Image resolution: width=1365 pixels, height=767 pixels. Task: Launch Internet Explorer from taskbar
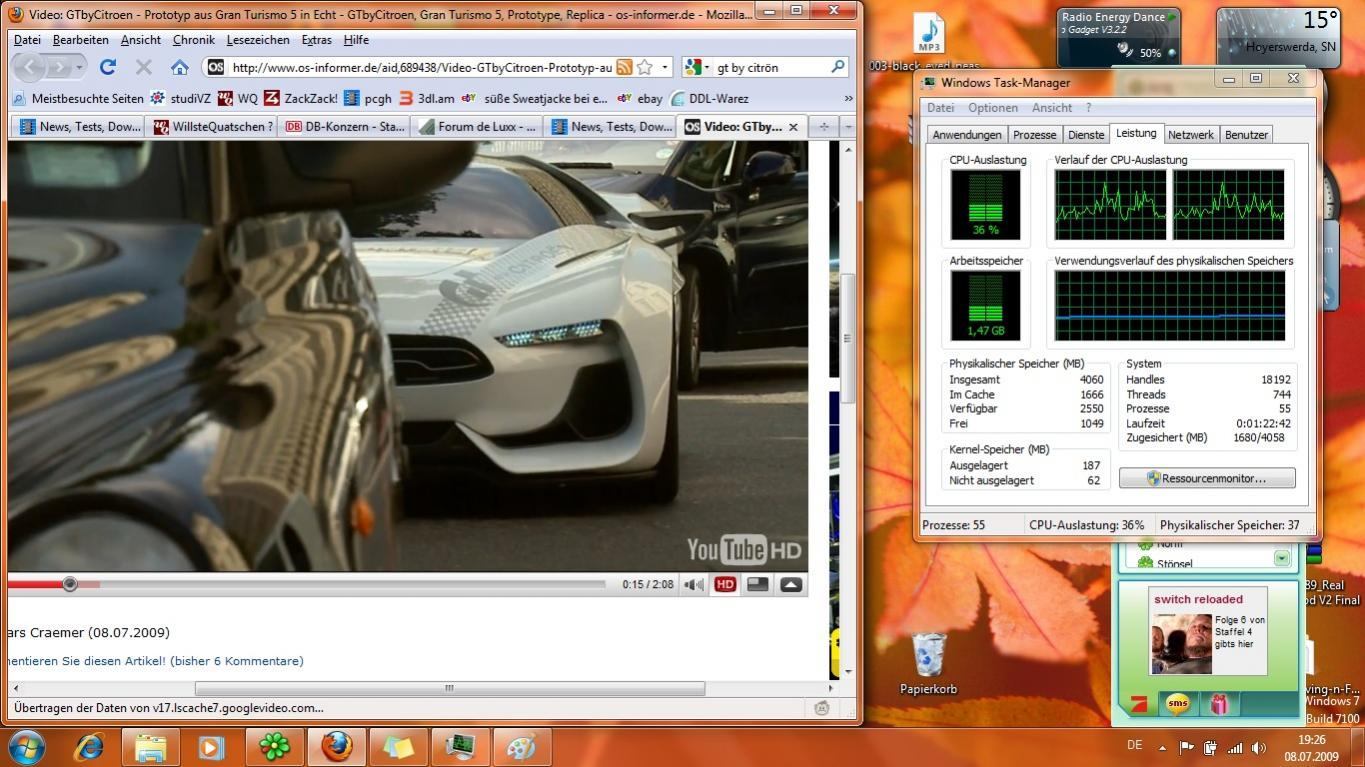pyautogui.click(x=89, y=747)
